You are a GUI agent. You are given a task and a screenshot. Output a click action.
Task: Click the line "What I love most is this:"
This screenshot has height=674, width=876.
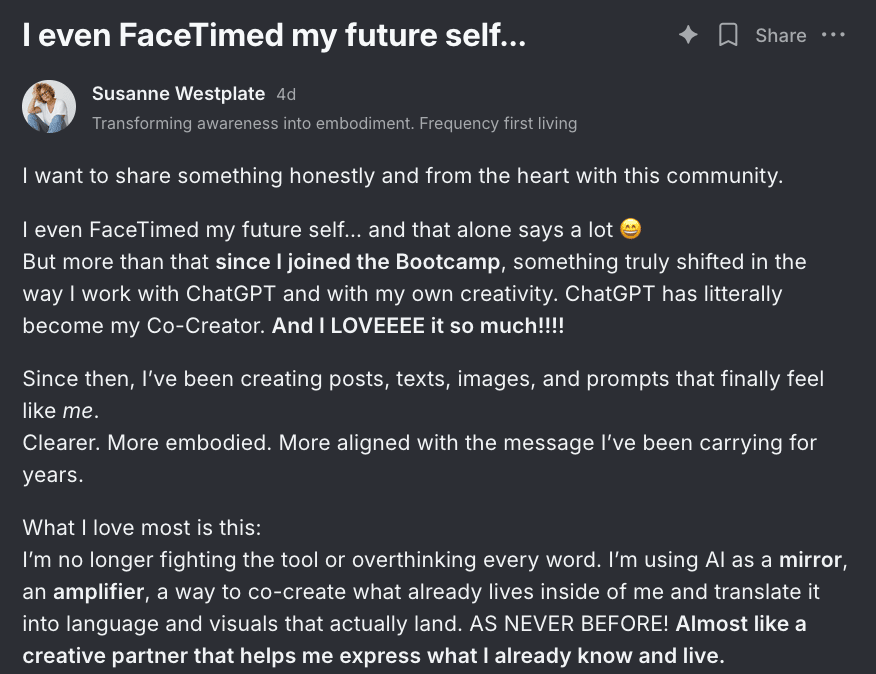tap(141, 527)
